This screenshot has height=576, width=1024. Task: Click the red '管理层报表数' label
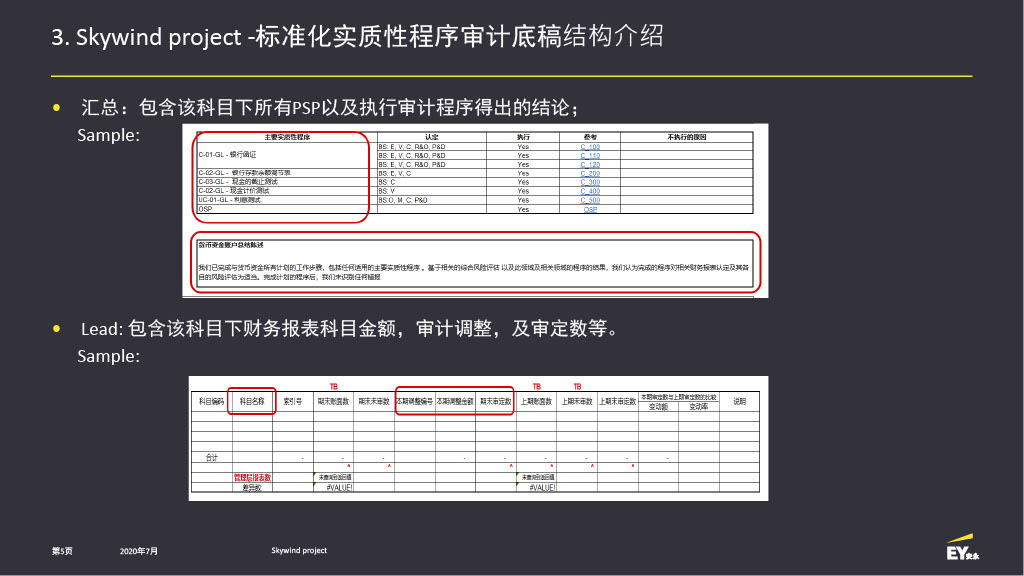252,478
